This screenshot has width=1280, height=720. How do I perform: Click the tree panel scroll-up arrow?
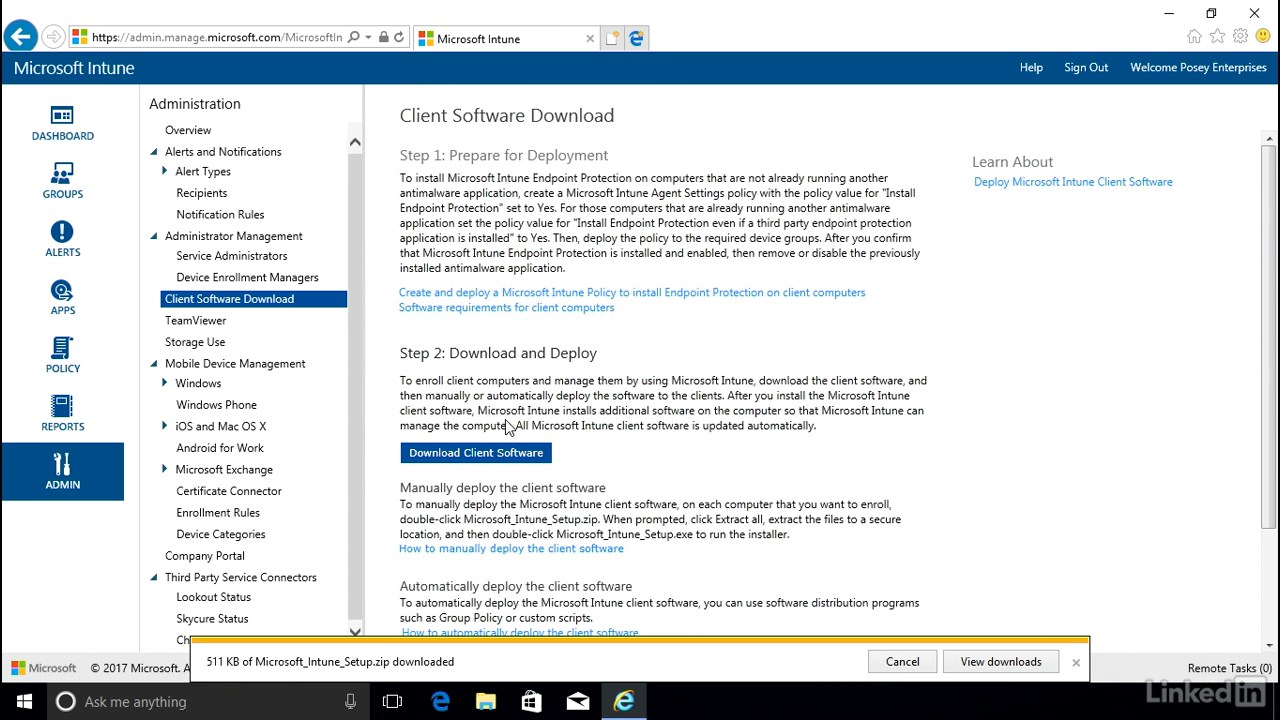pyautogui.click(x=355, y=142)
